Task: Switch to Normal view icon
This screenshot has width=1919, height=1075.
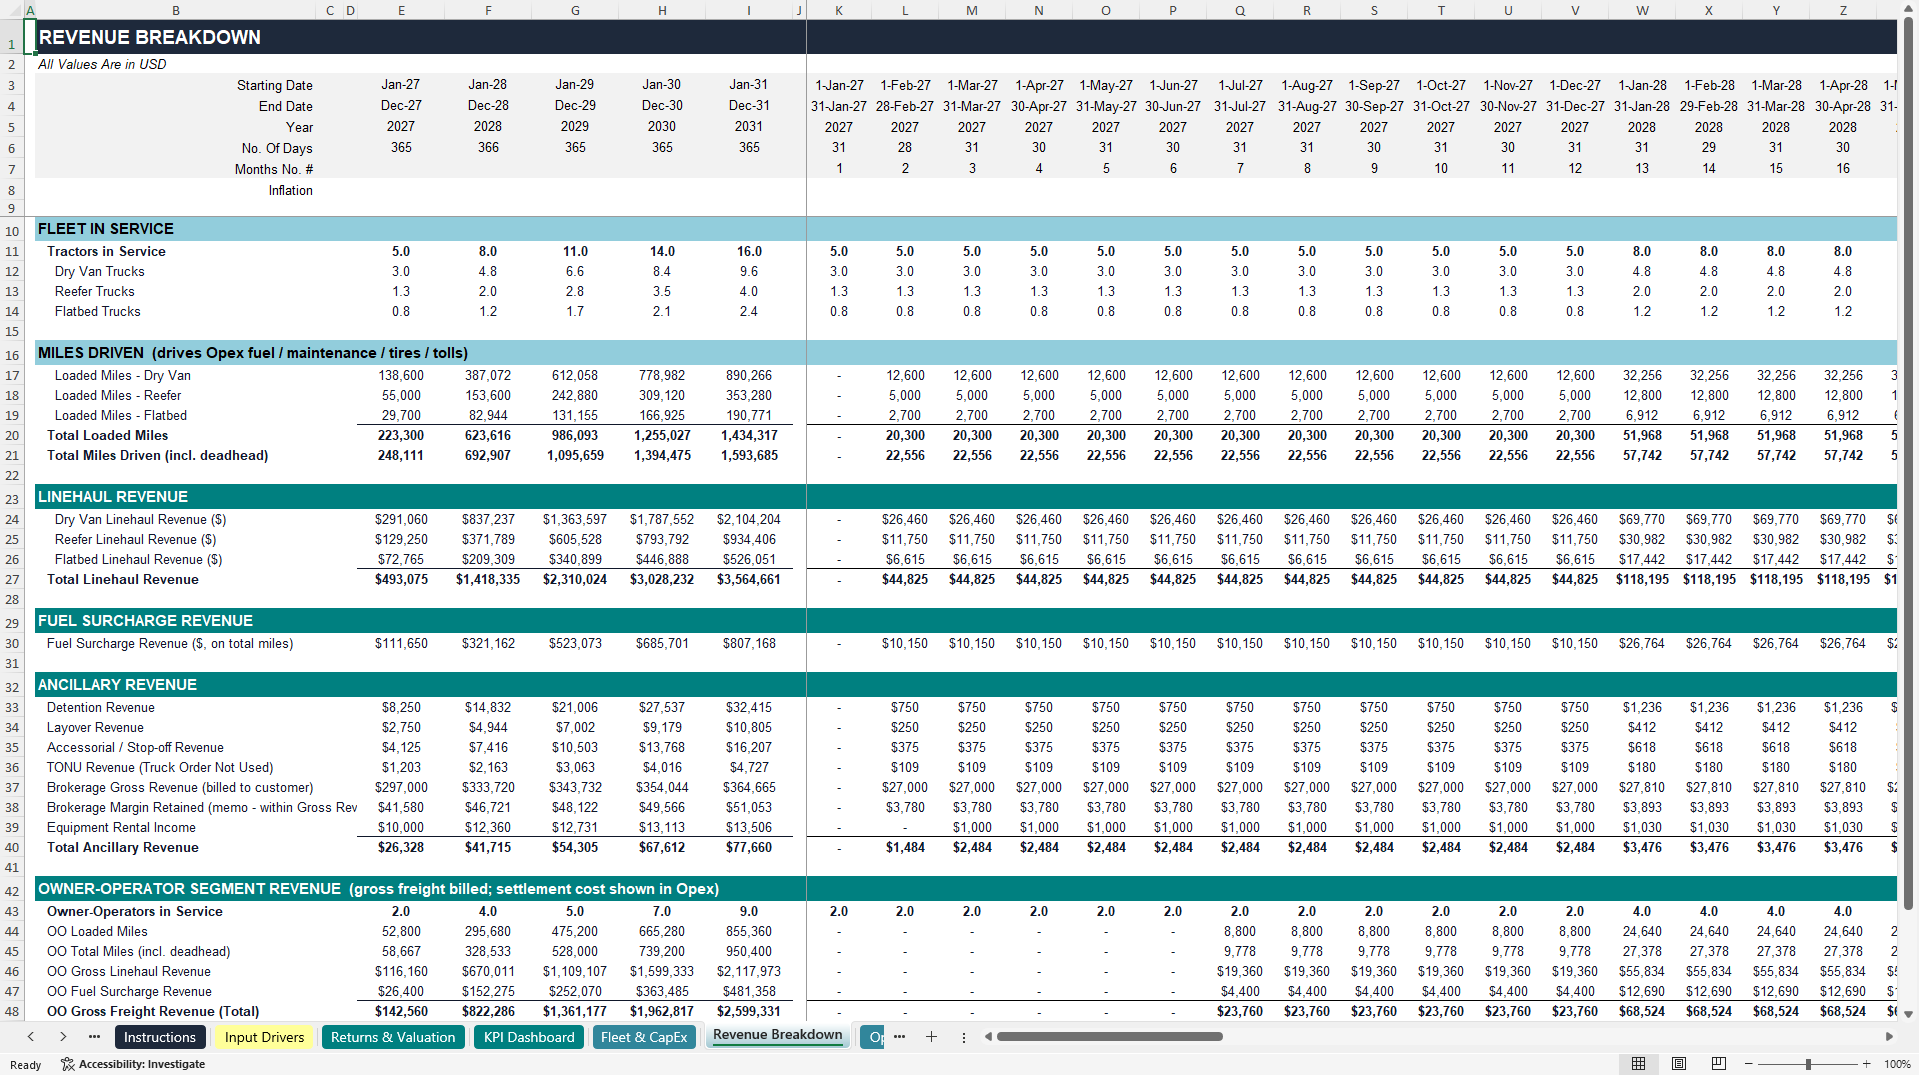Action: coord(1638,1064)
